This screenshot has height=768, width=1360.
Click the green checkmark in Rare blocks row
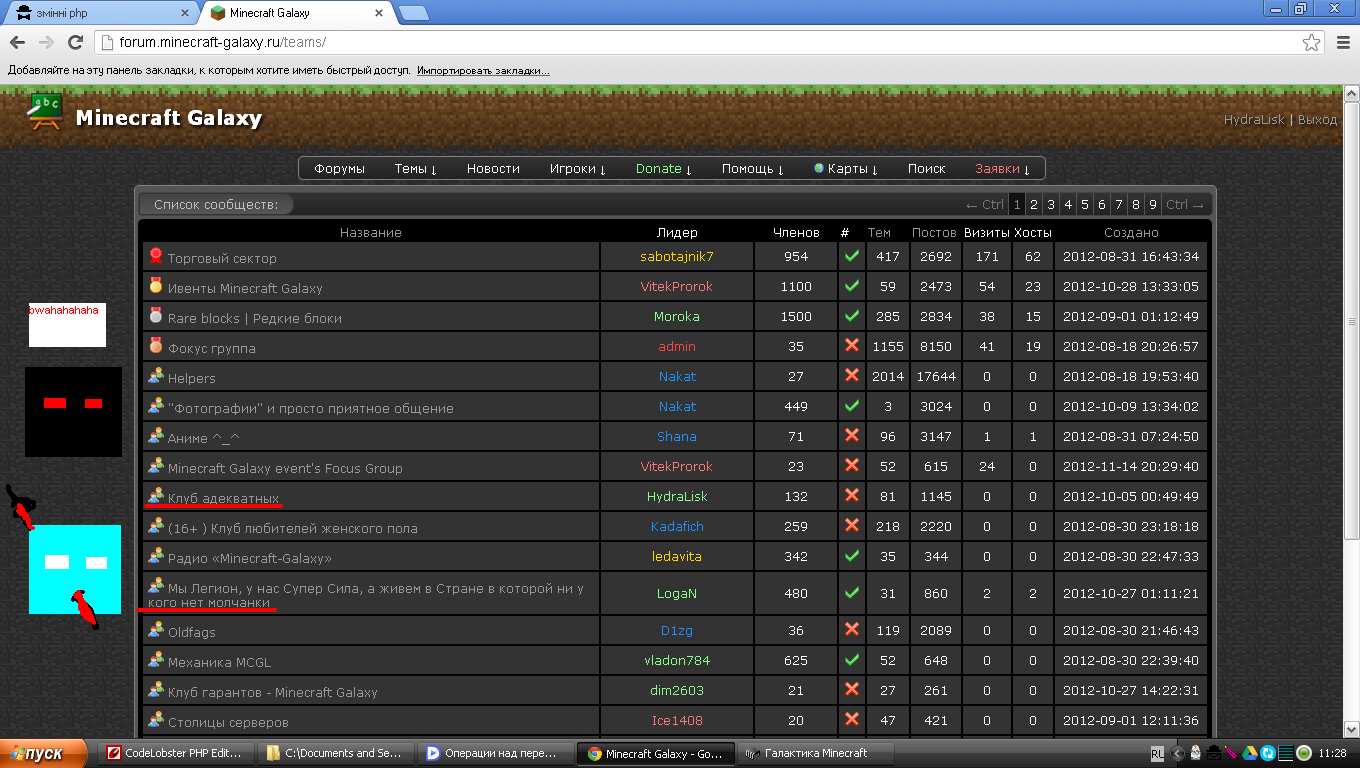852,316
